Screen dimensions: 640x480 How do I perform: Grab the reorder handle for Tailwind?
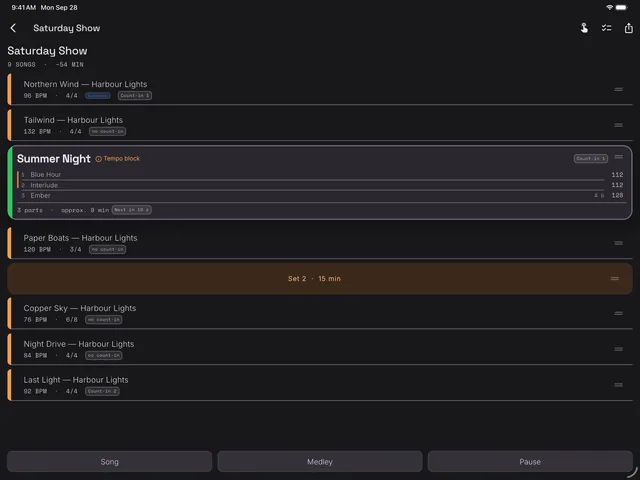tap(618, 125)
